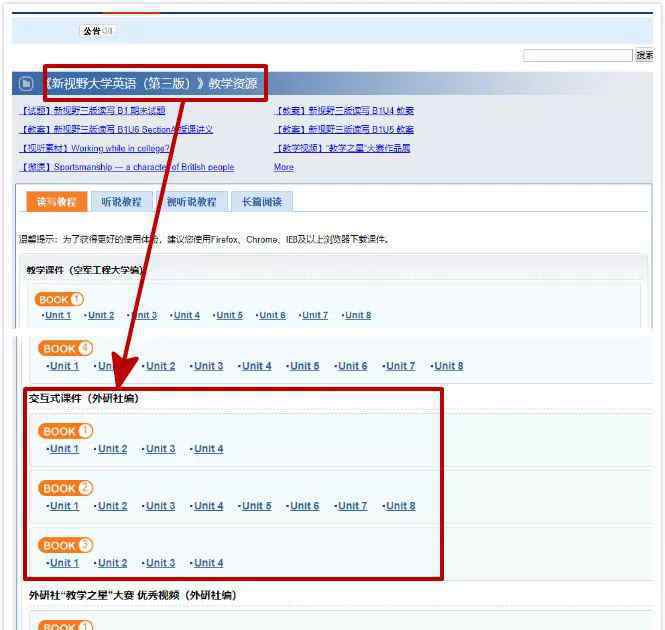Open Unit 7 of 交互式课件 BOOK 2
The width and height of the screenshot is (665, 630).
(352, 506)
